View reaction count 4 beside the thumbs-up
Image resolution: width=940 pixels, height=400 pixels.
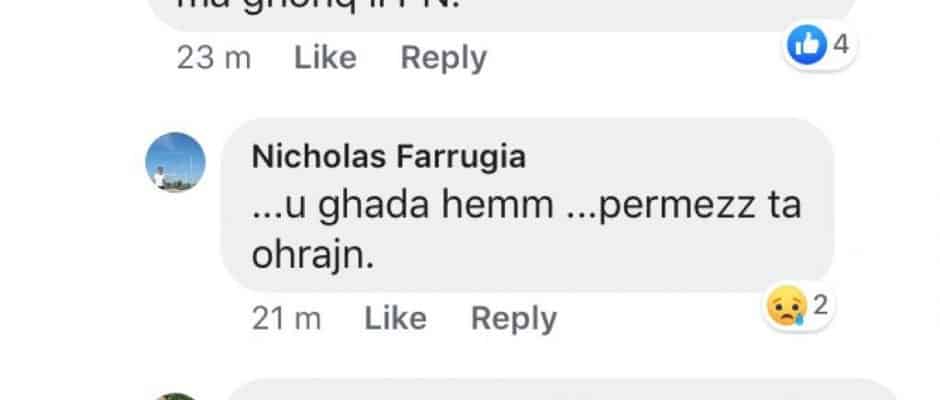[841, 44]
